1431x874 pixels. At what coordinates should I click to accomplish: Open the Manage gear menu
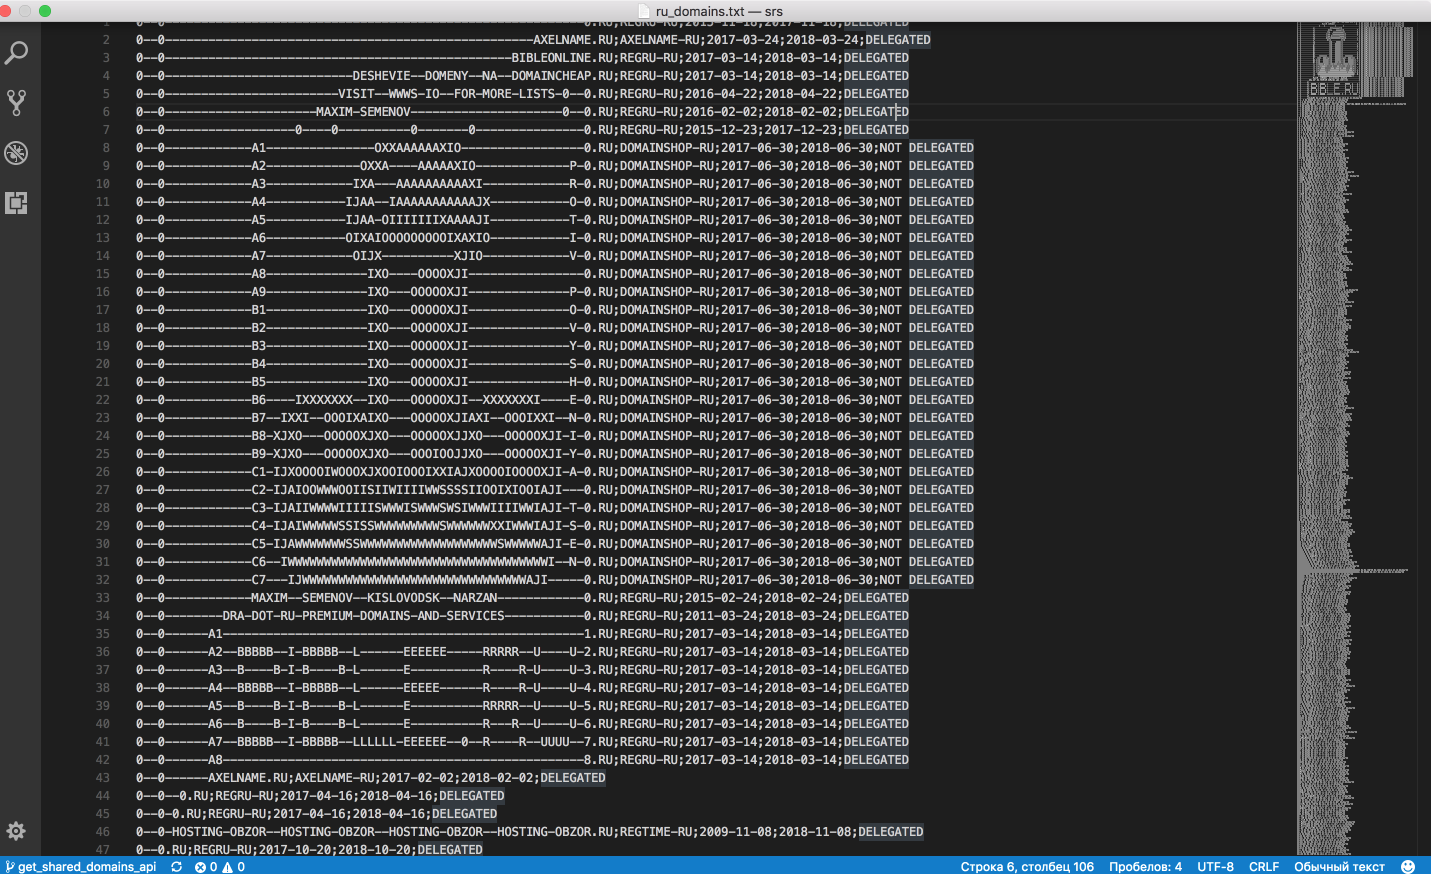coord(16,831)
